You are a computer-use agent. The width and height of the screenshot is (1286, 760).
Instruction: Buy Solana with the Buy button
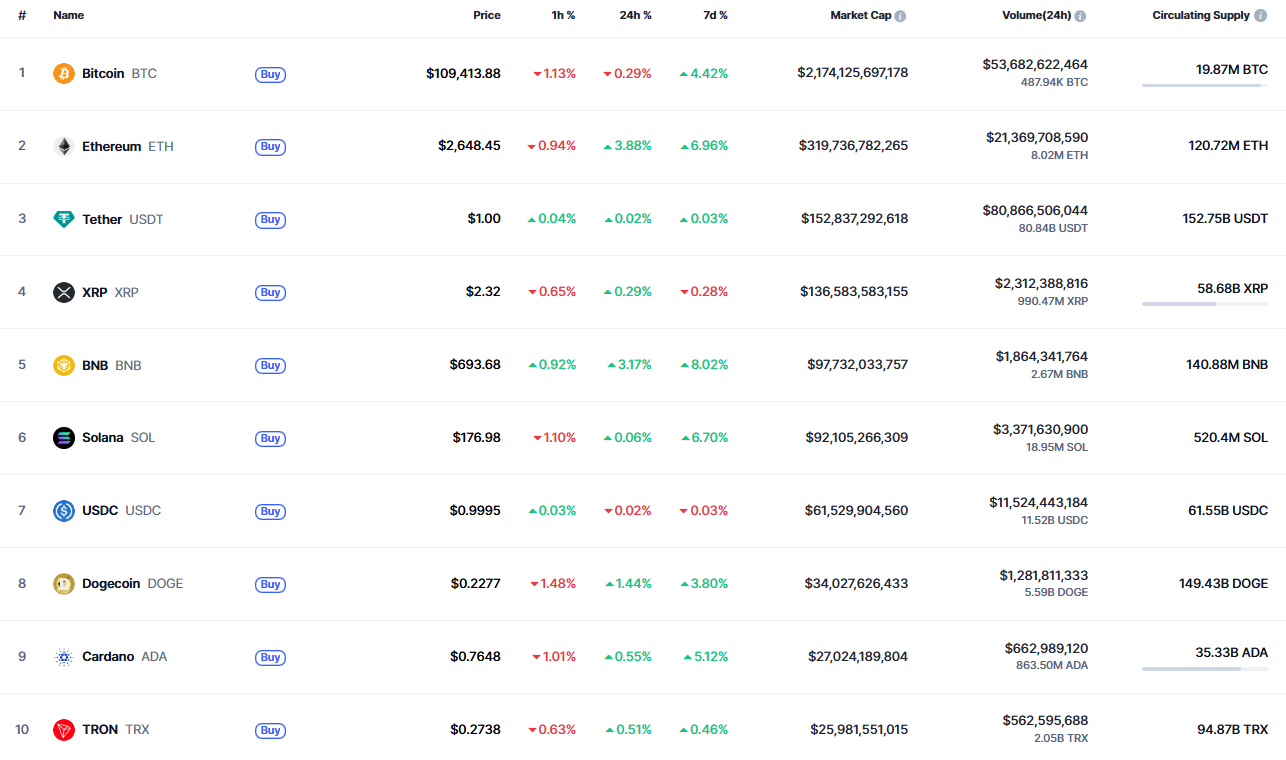coord(270,438)
